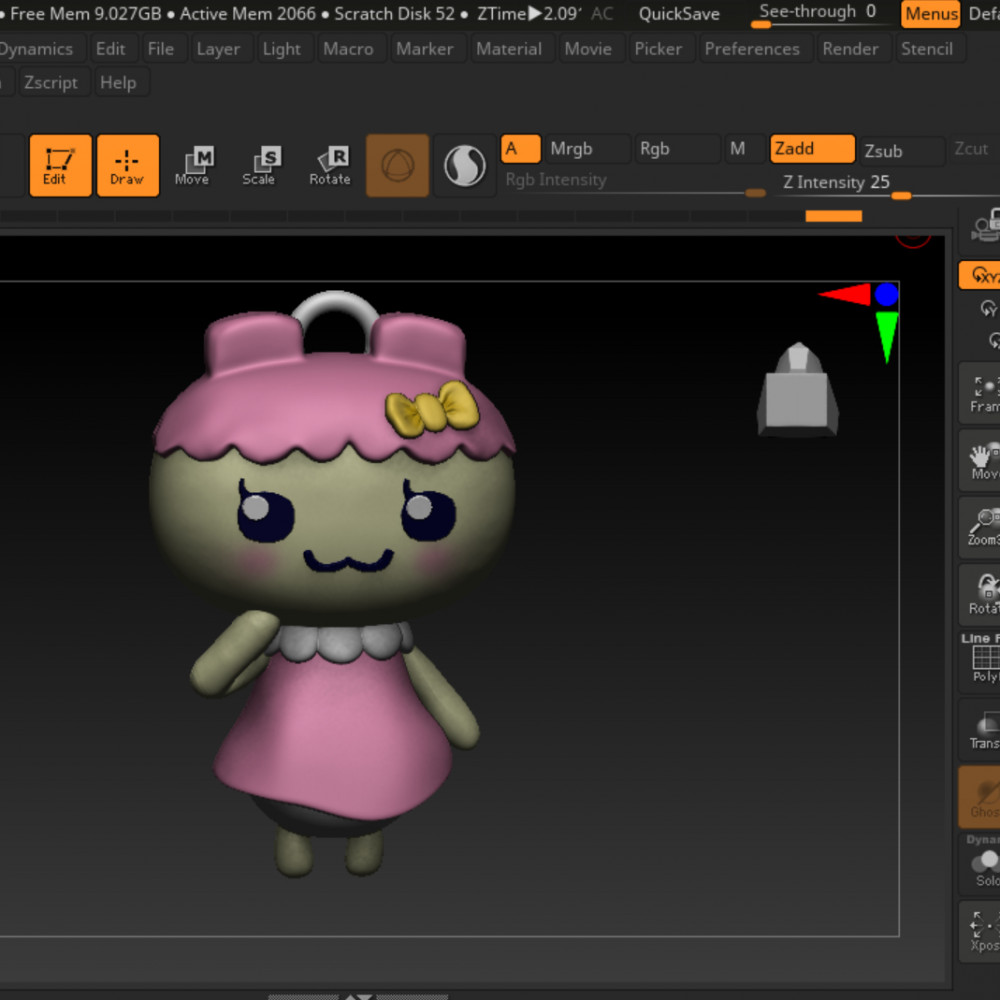This screenshot has height=1000, width=1000.
Task: Open the Render menu
Action: pyautogui.click(x=850, y=48)
